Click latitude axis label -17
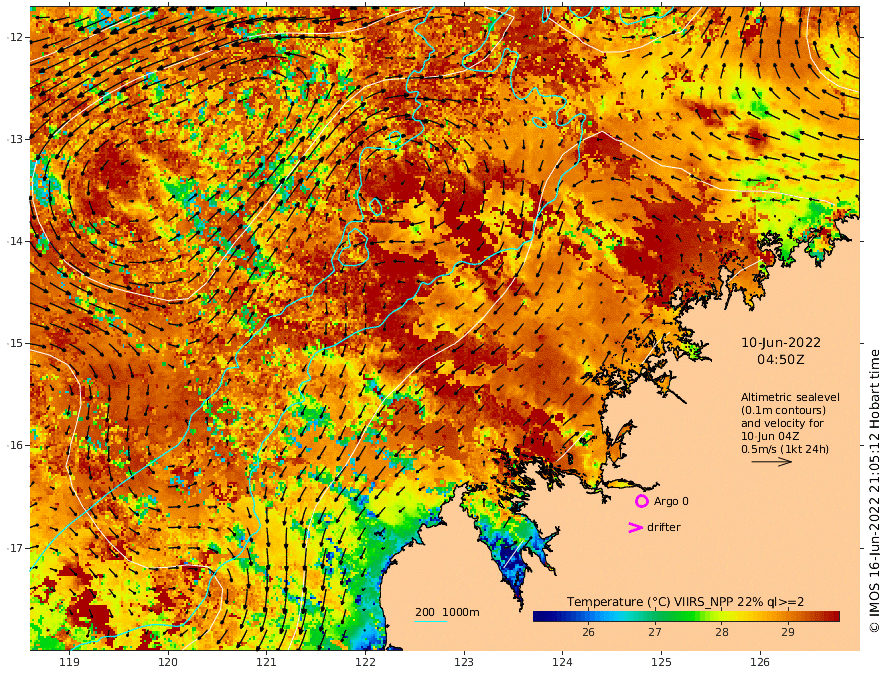Image resolution: width=880 pixels, height=680 pixels. (15, 548)
